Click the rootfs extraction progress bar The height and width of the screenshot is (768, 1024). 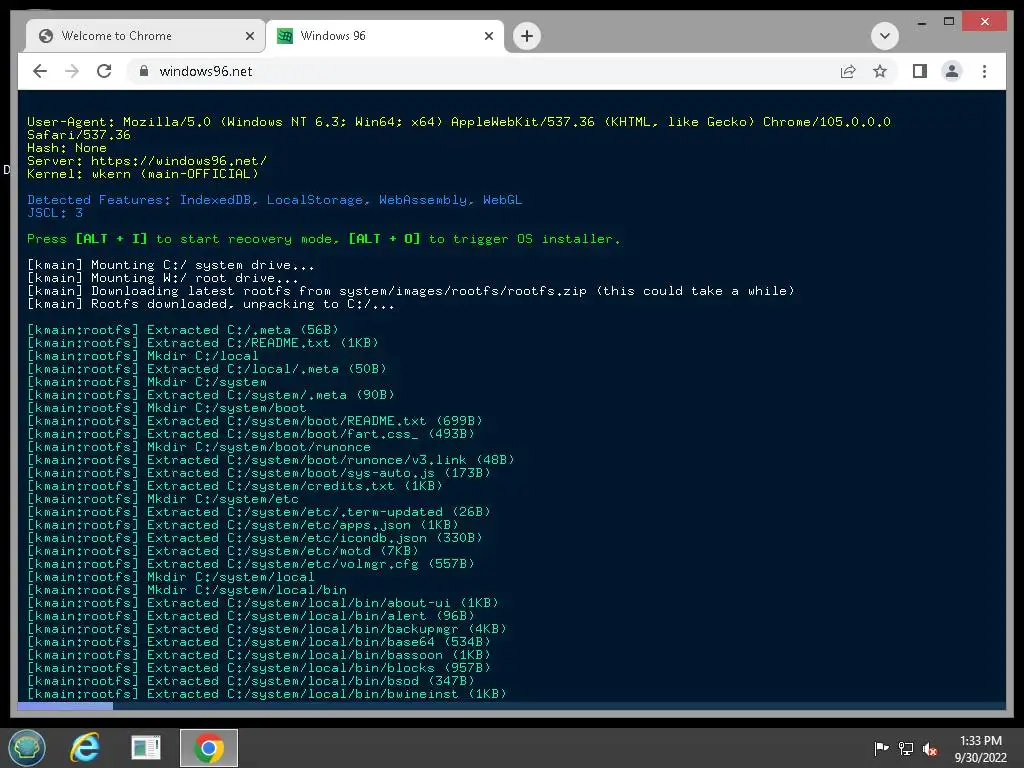point(512,706)
